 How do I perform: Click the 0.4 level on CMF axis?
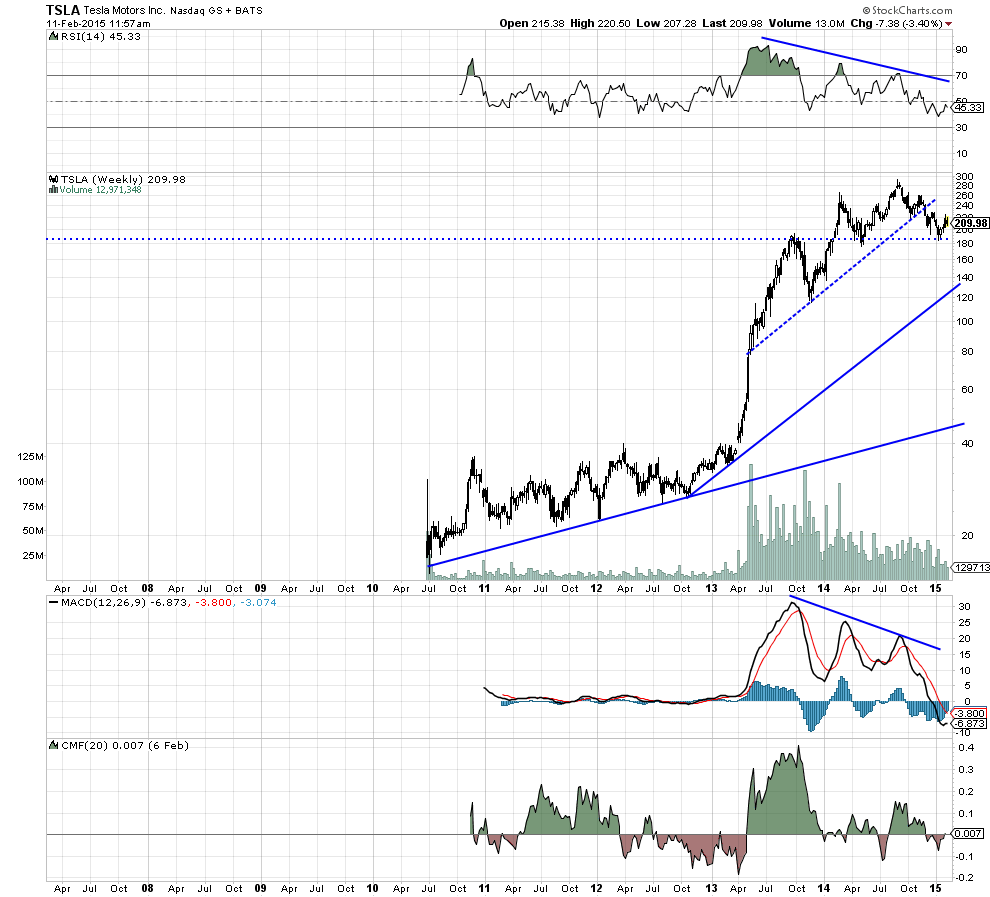[x=966, y=748]
